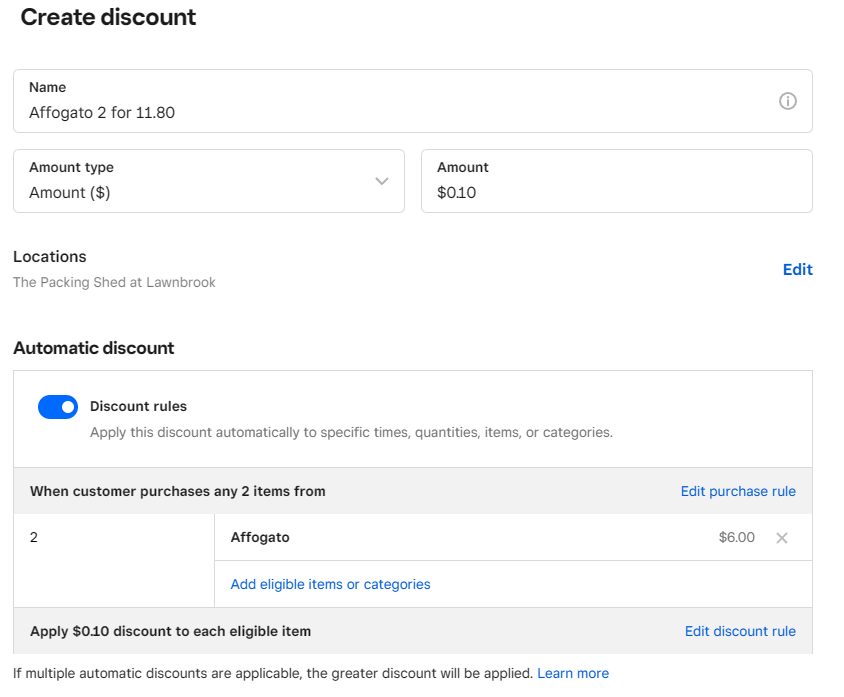Follow the 'Learn more' link
Viewport: 844px width, 697px height.
coord(573,673)
